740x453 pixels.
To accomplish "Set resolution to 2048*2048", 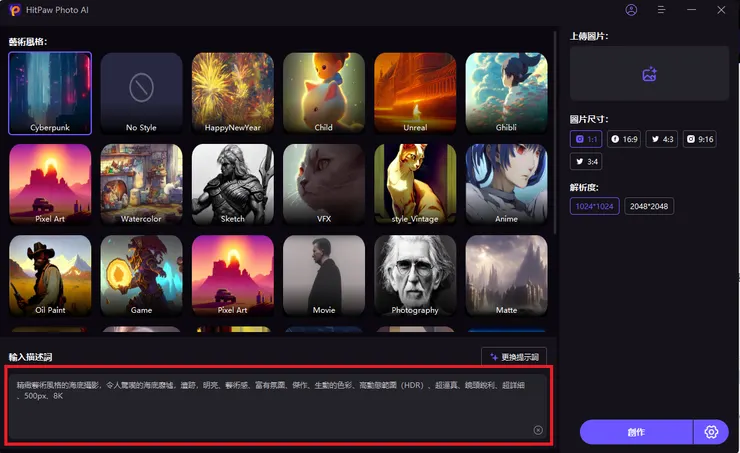I will [x=649, y=206].
